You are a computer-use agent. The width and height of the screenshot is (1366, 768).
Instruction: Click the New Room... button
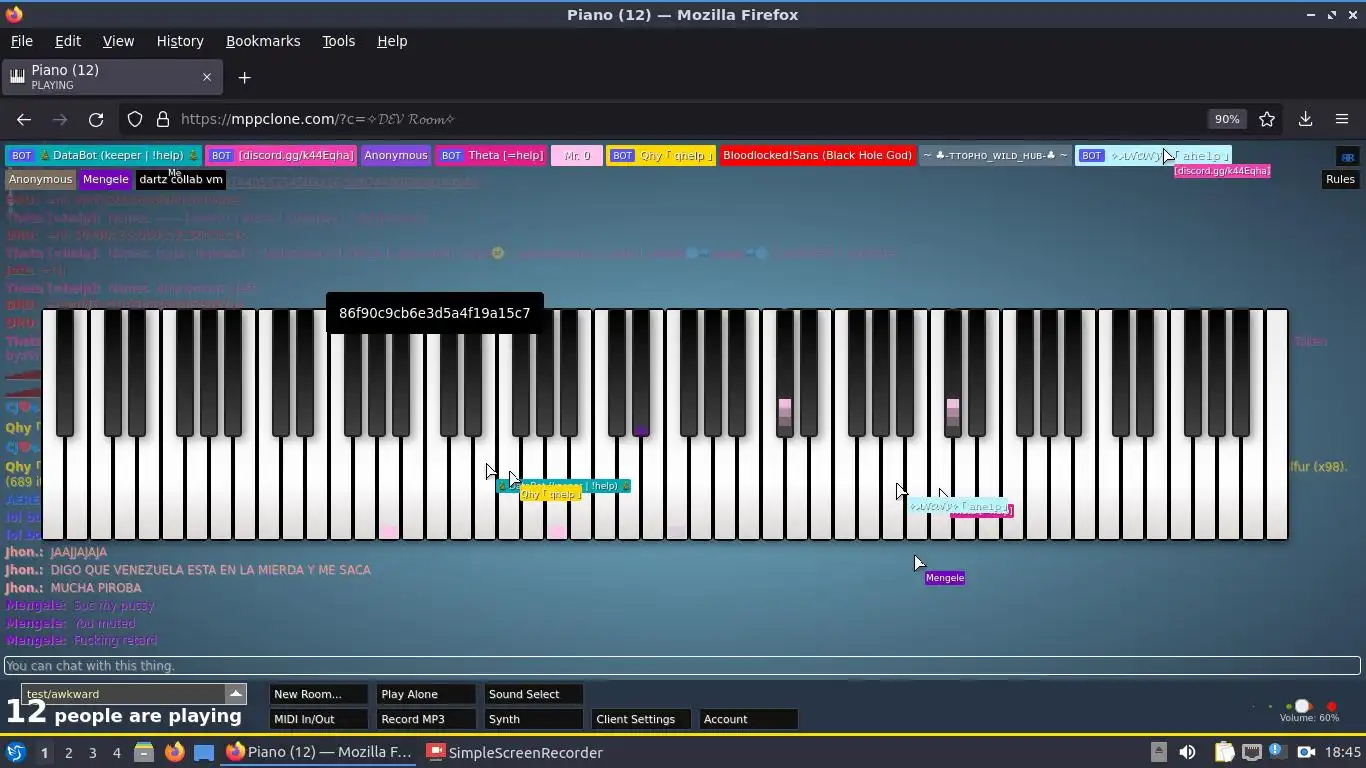318,694
